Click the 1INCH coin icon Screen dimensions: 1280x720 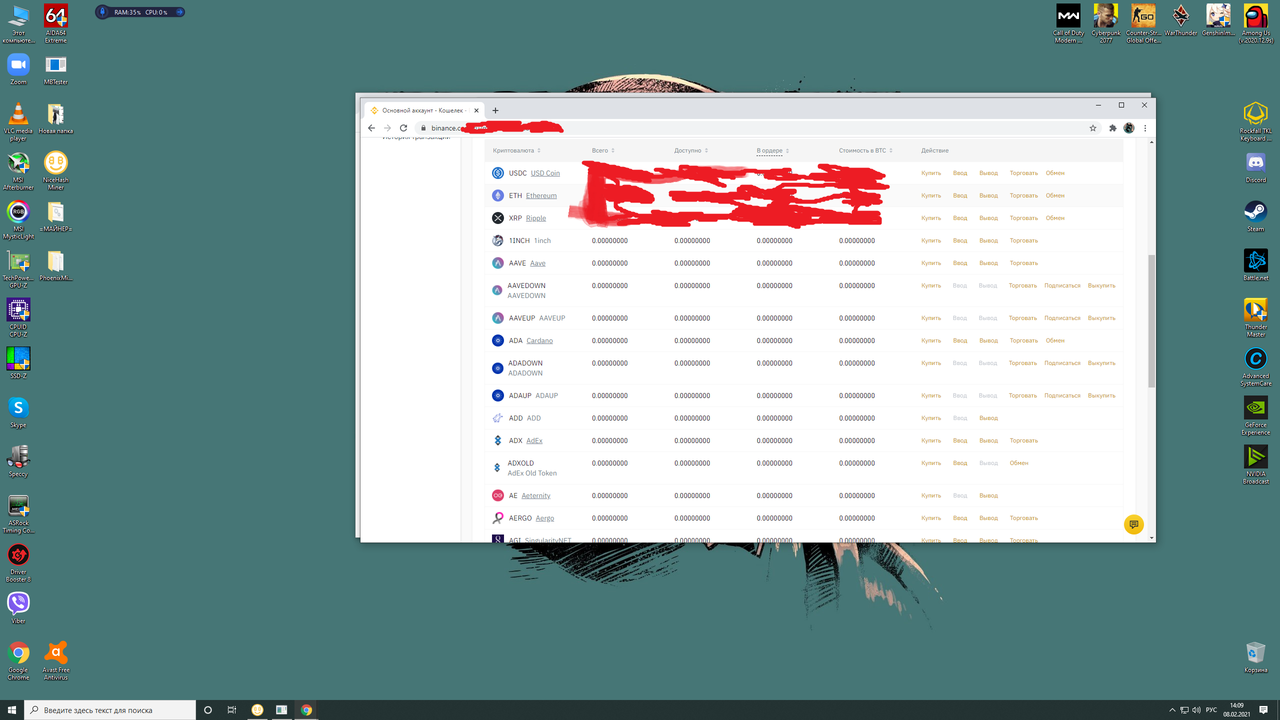coord(498,241)
